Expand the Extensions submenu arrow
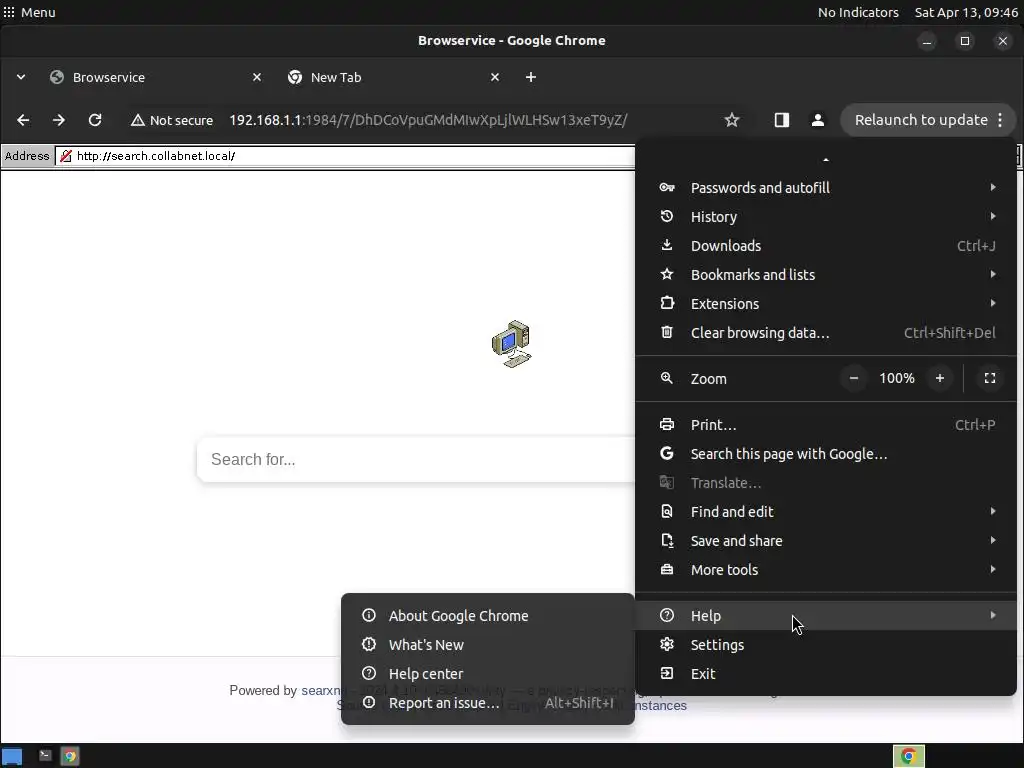The image size is (1024, 768). point(993,303)
